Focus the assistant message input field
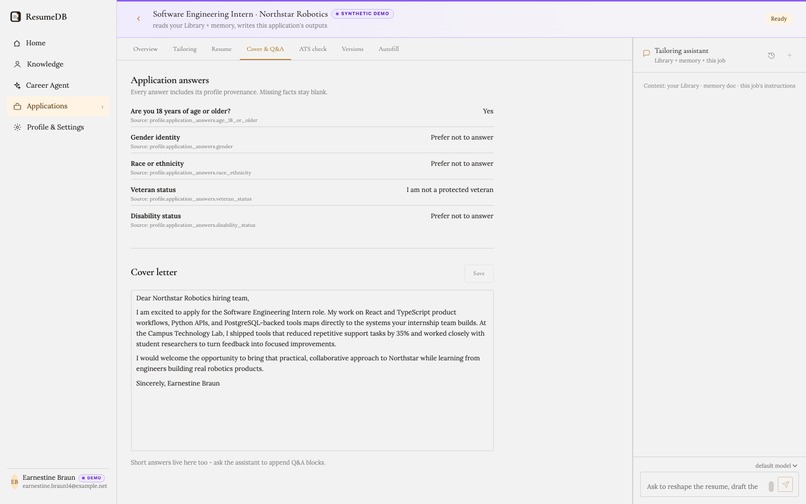The image size is (806, 504). coord(704,486)
